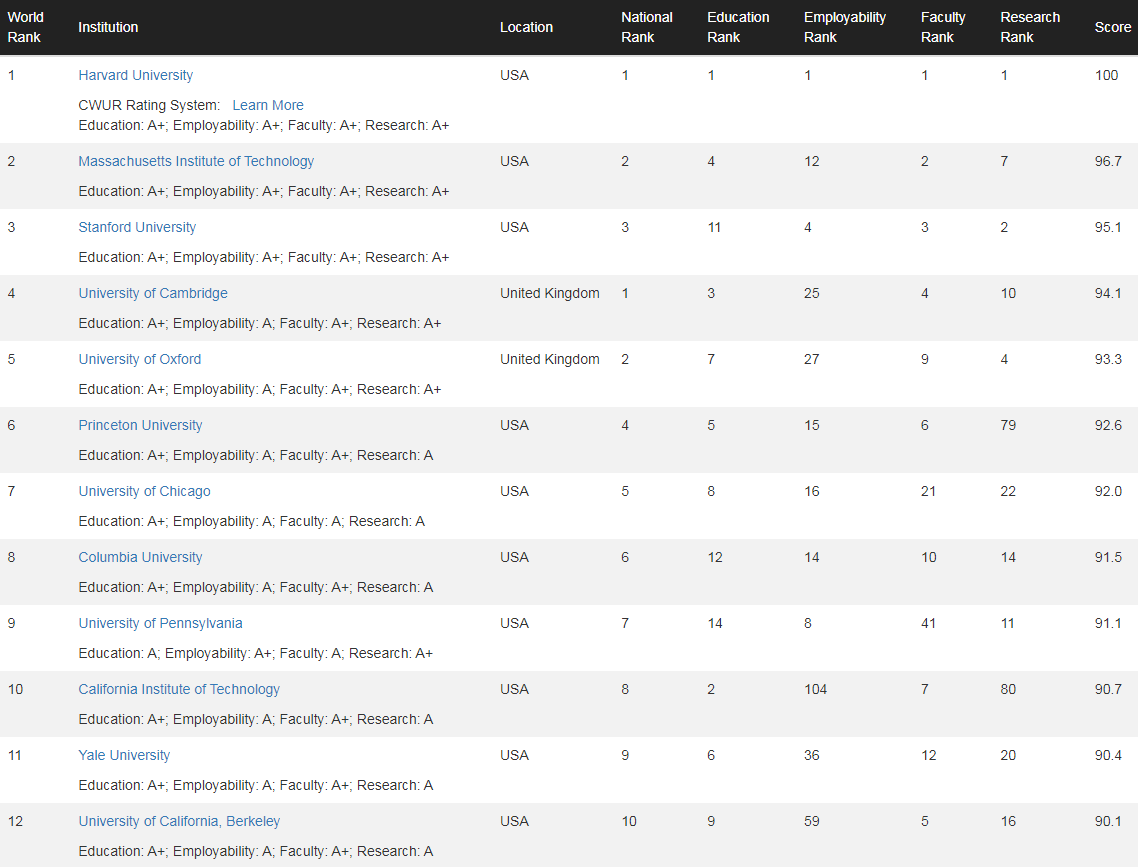Click Princeton's score 92.6
This screenshot has height=867, width=1138.
(1108, 425)
